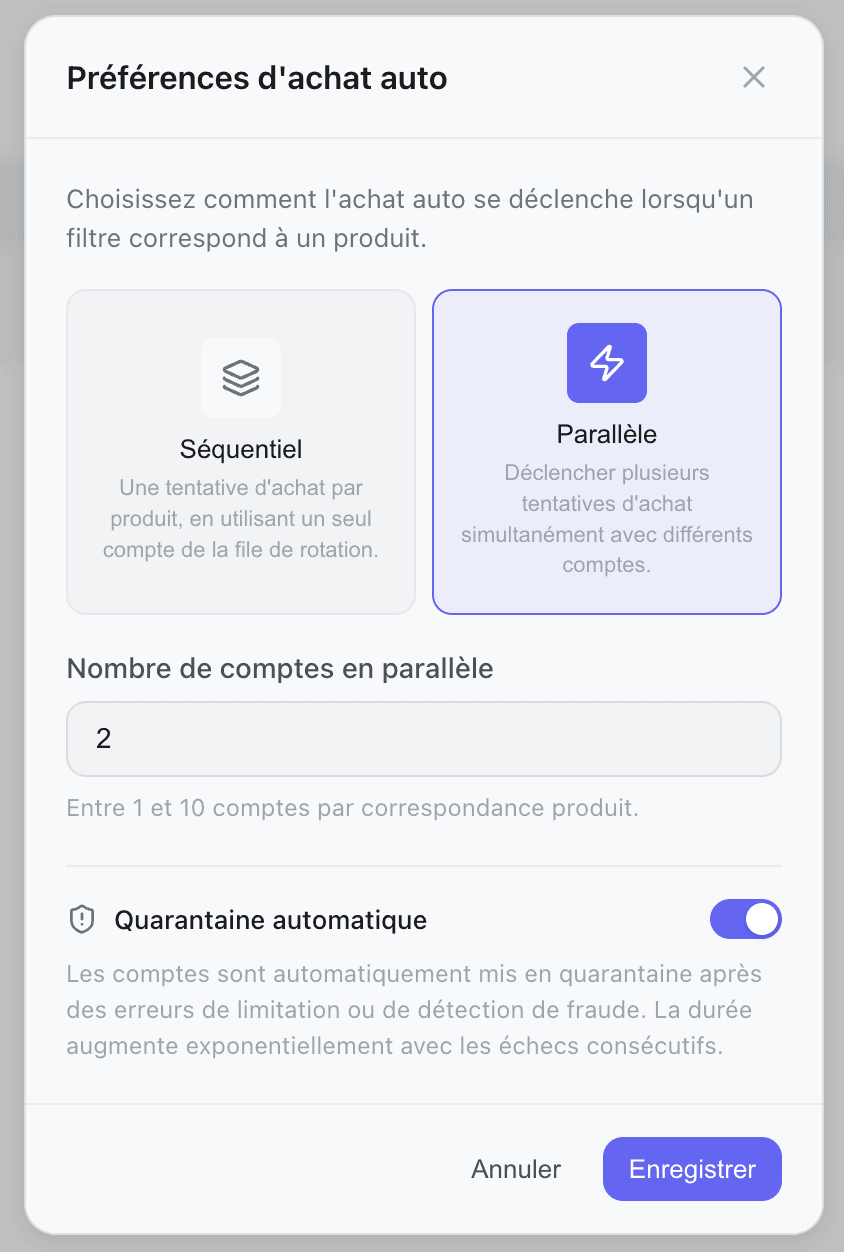The width and height of the screenshot is (844, 1252).
Task: Focus the Nombre de comptes en parallèle field
Action: 424,739
